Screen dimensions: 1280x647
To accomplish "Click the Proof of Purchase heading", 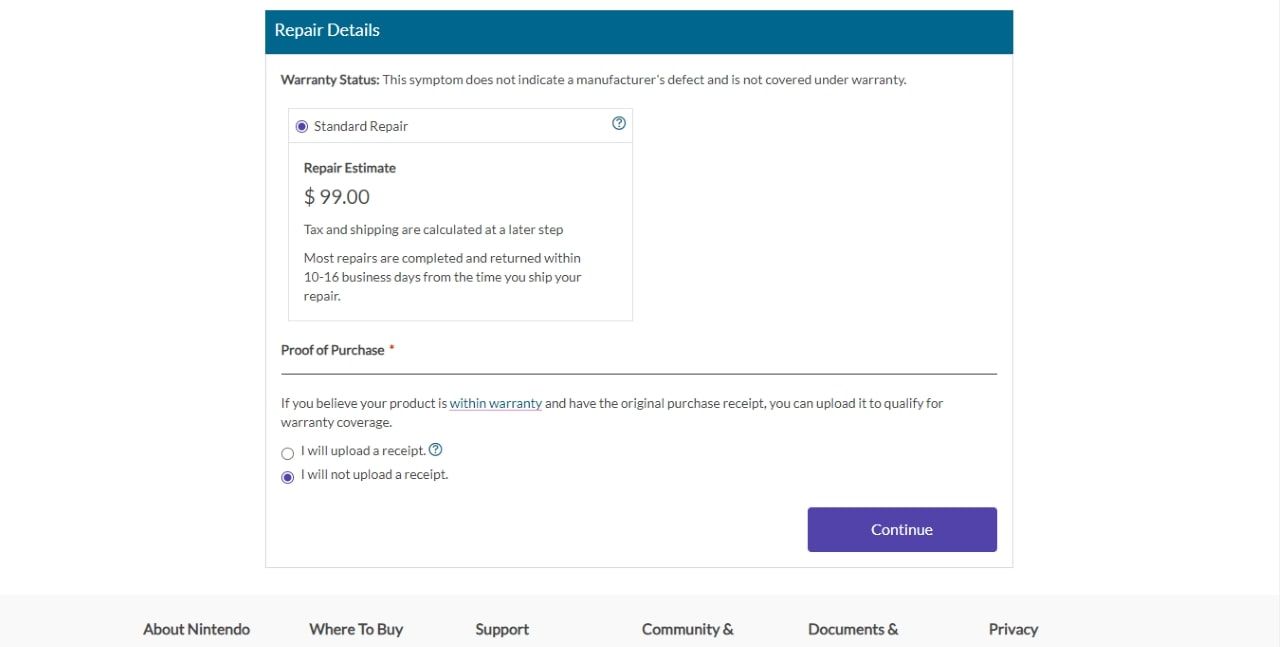I will [333, 350].
